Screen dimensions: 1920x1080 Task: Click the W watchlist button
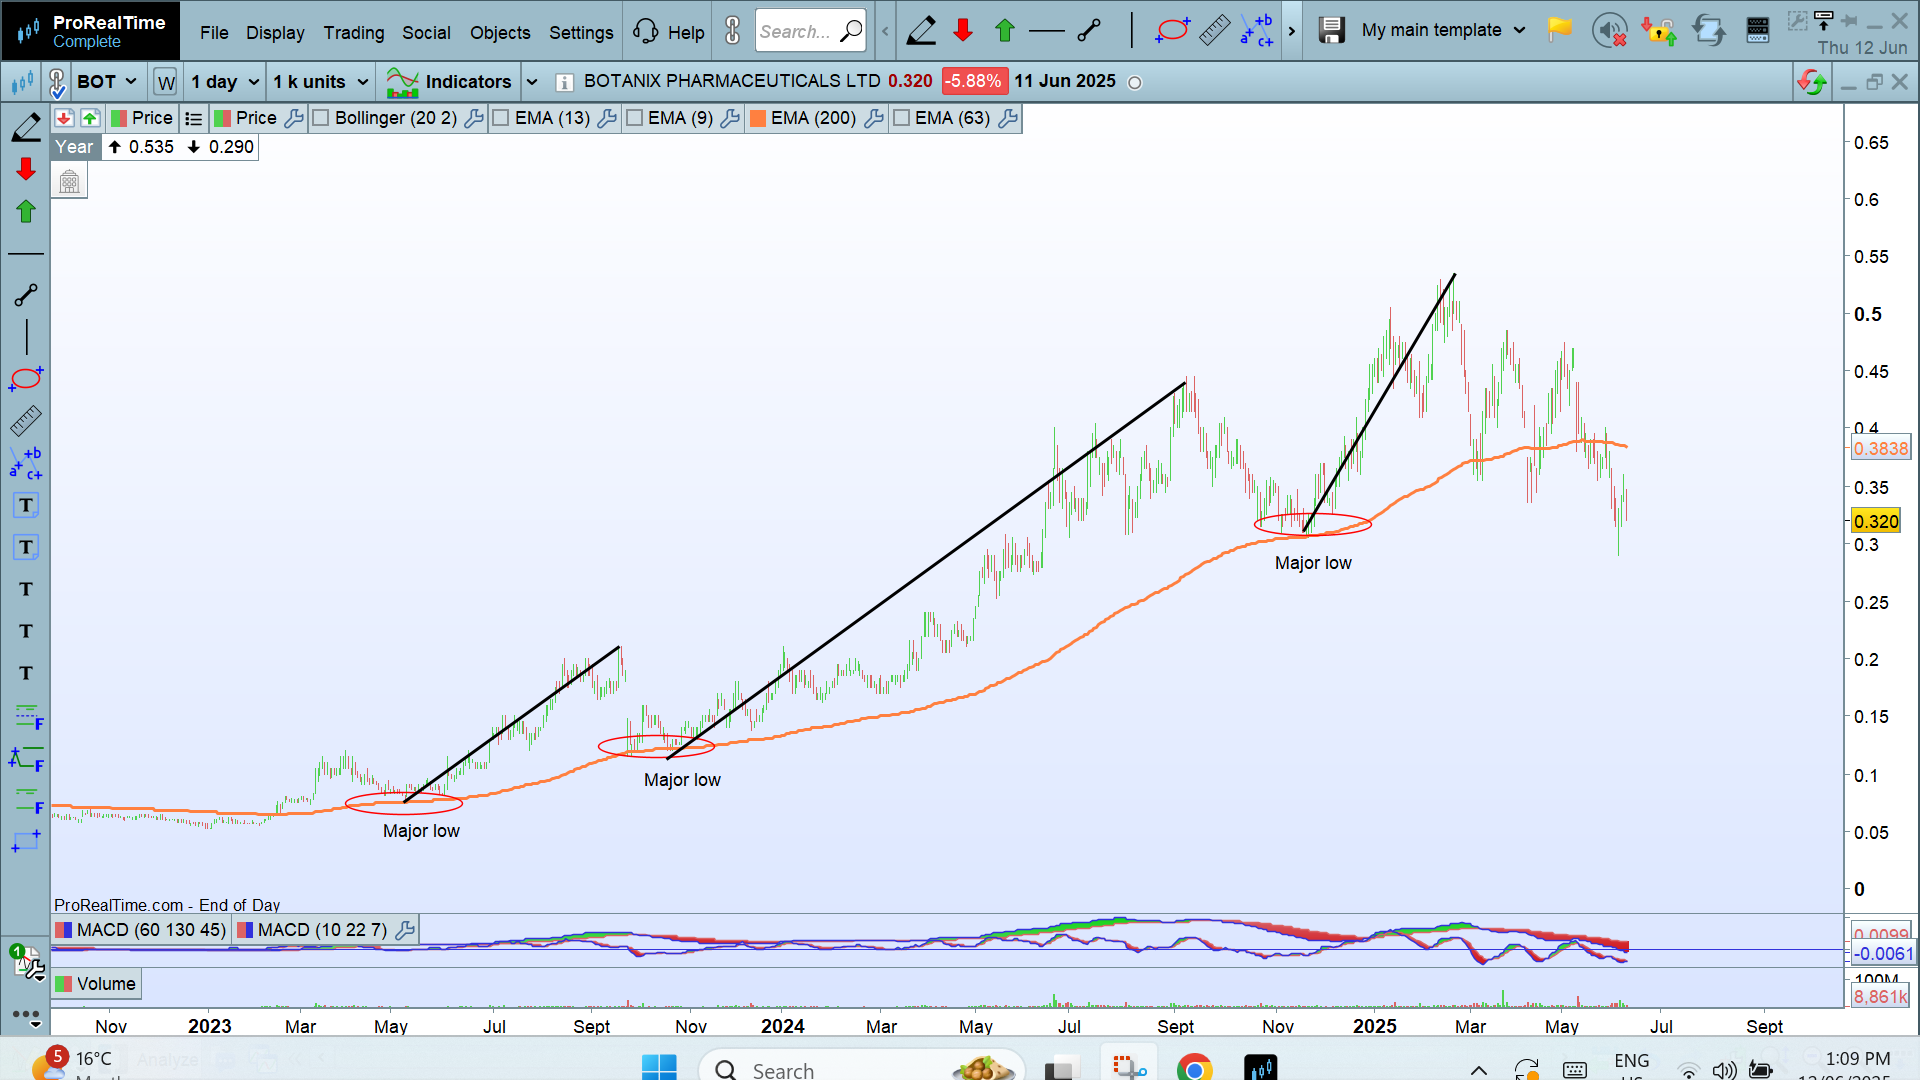pos(166,82)
